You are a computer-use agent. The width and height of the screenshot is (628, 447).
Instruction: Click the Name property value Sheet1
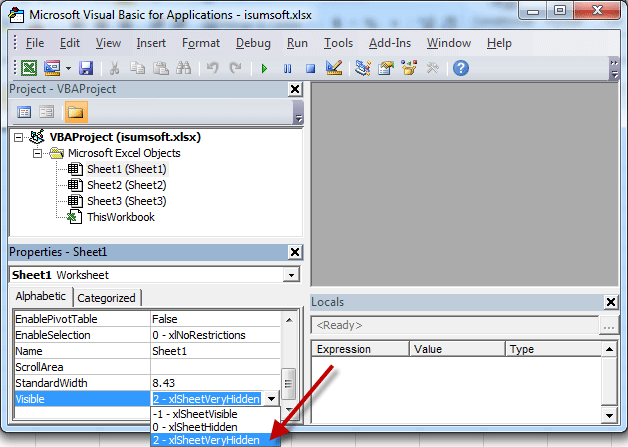(169, 351)
